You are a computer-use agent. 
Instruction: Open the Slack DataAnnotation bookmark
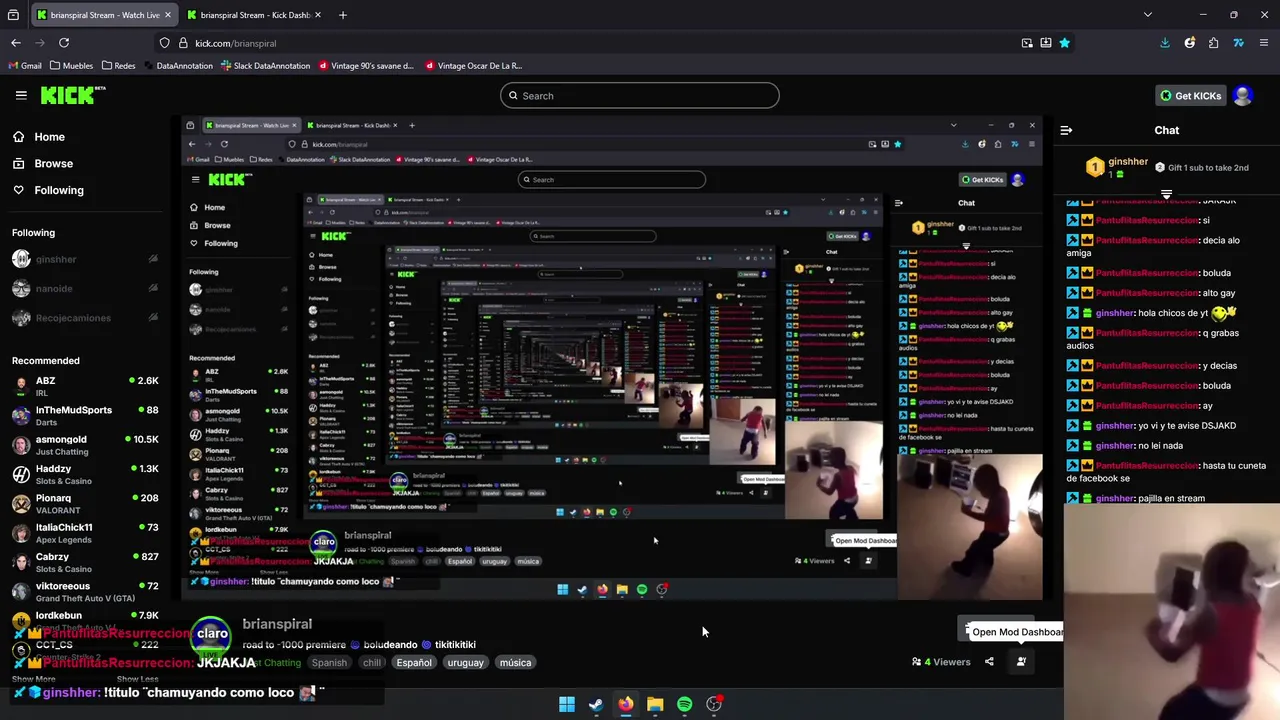[266, 66]
